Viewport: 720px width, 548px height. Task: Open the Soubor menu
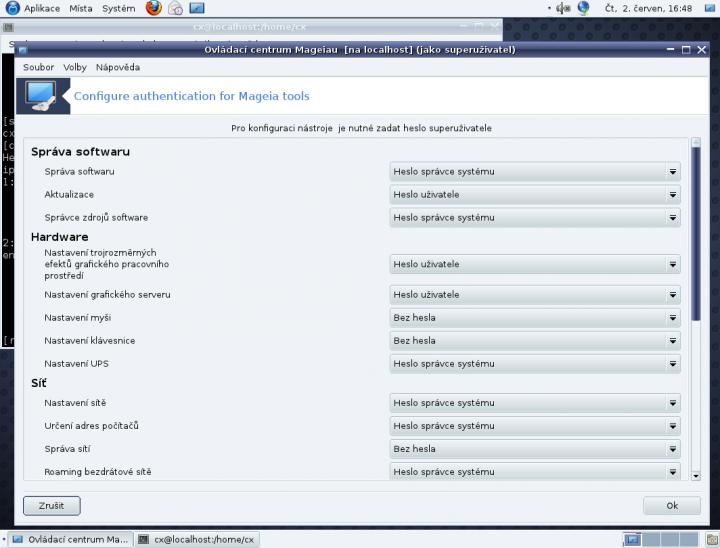39,67
